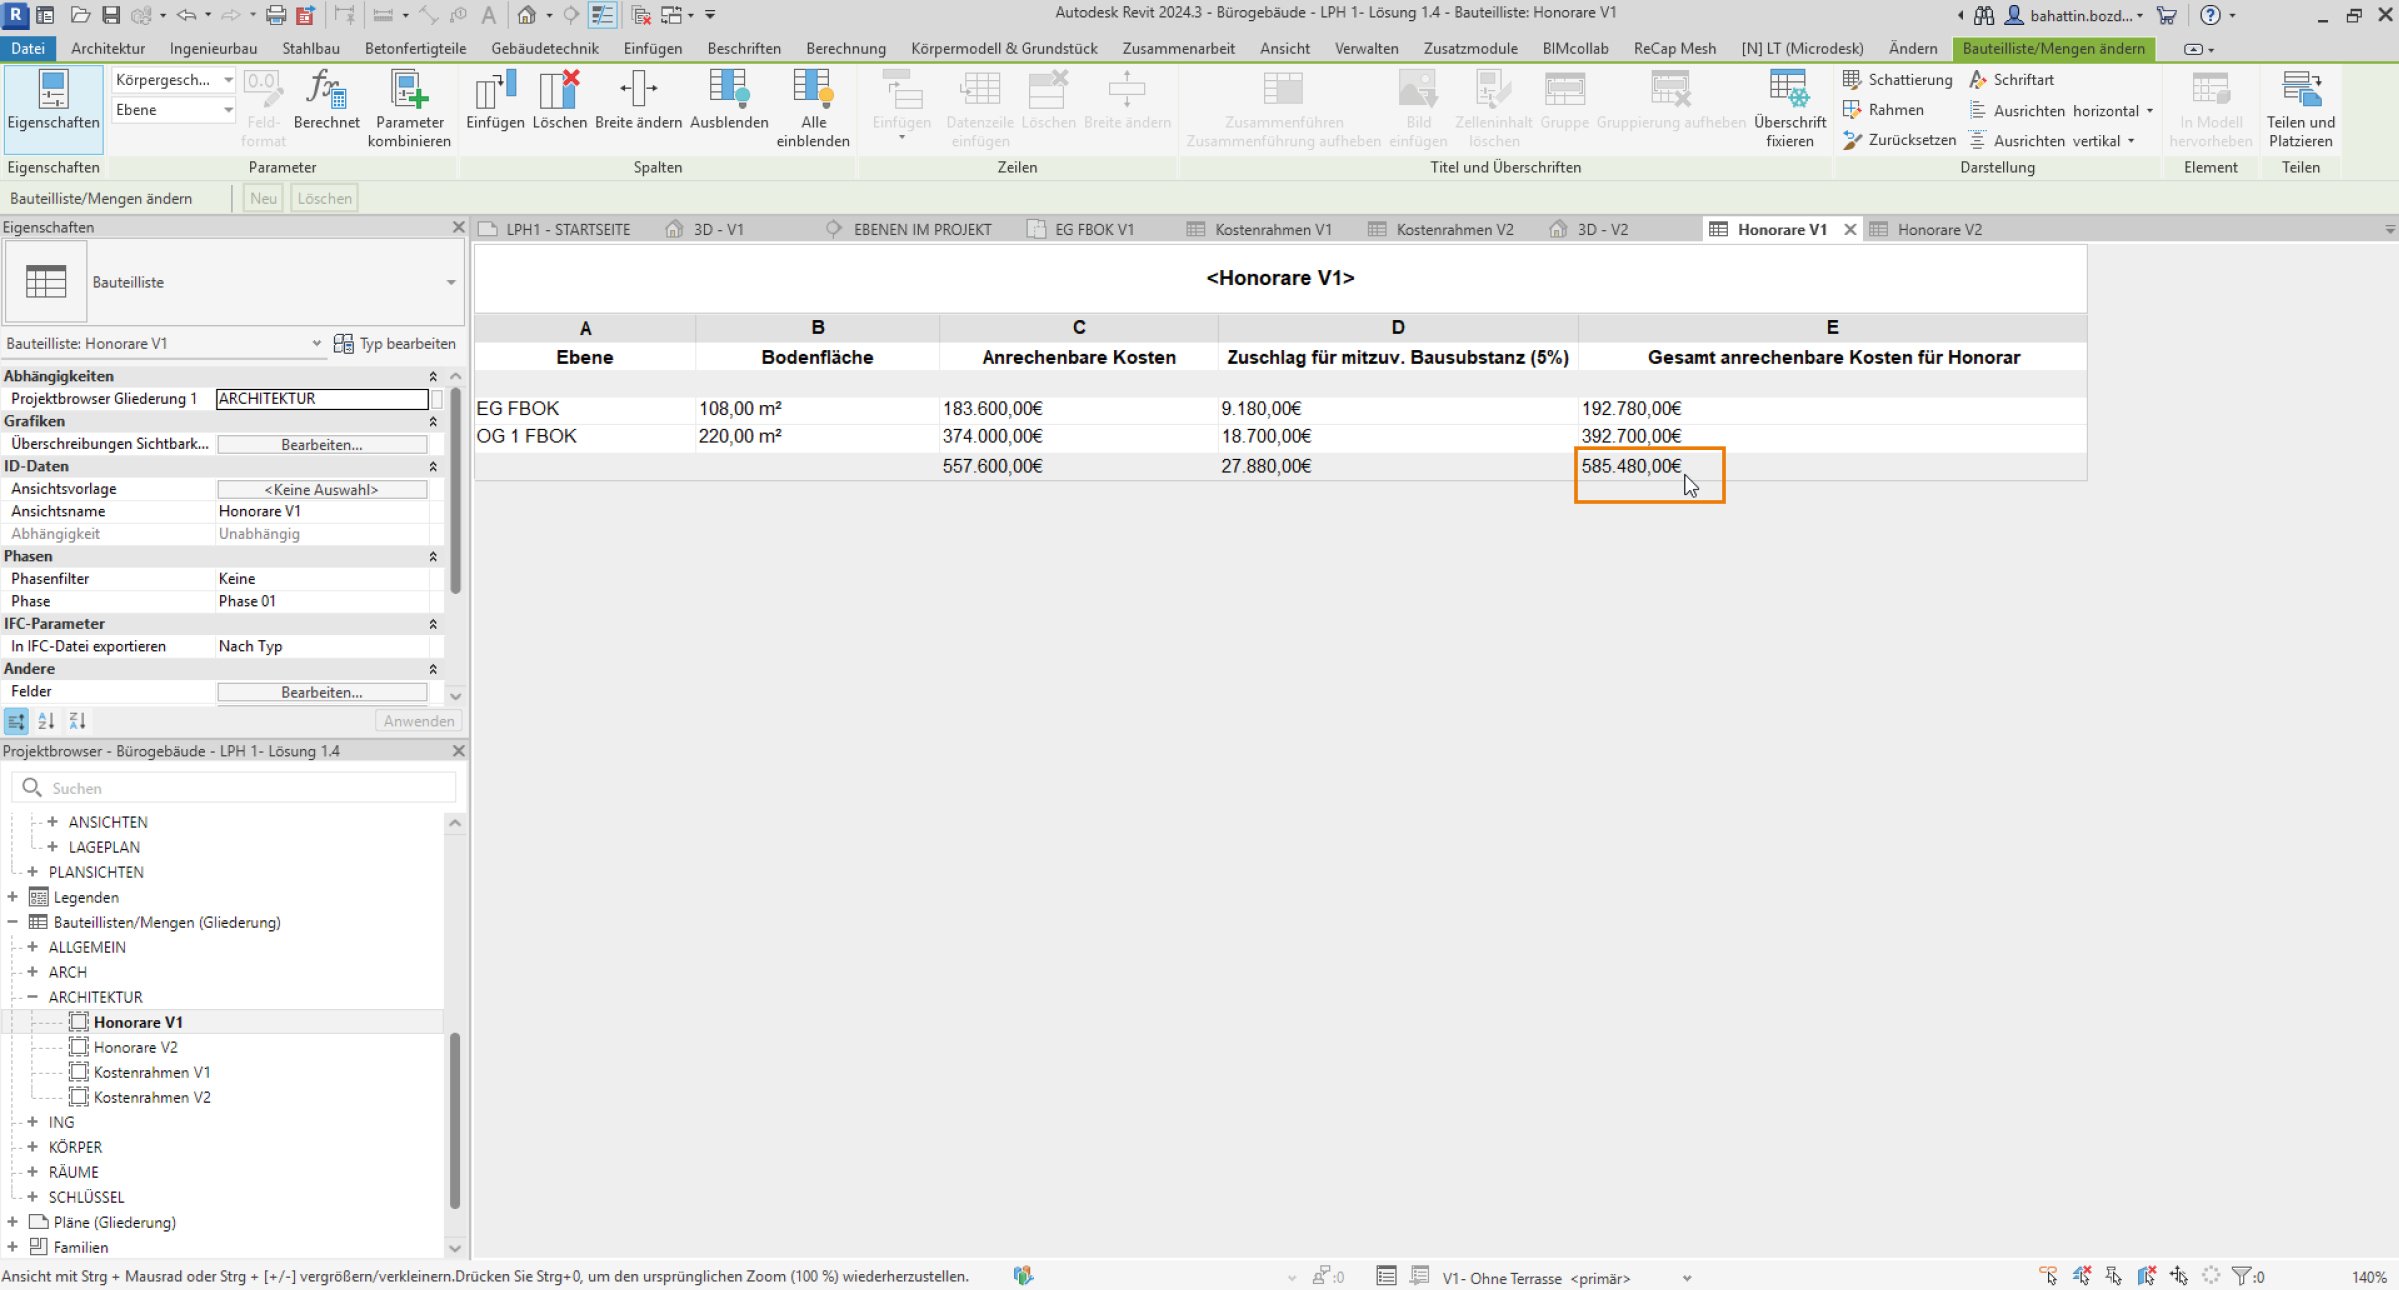Open the Datei menu
The image size is (2399, 1290).
tap(28, 48)
